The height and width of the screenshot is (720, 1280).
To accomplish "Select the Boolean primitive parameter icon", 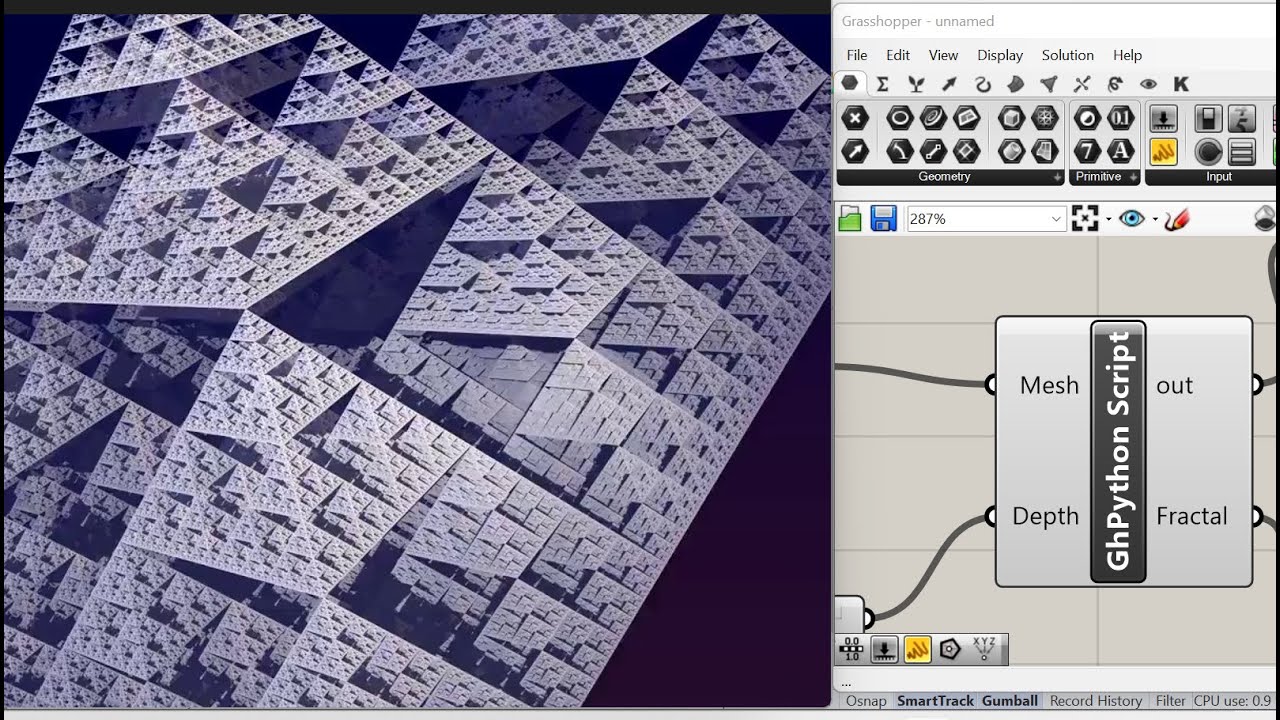I will click(x=1087, y=119).
